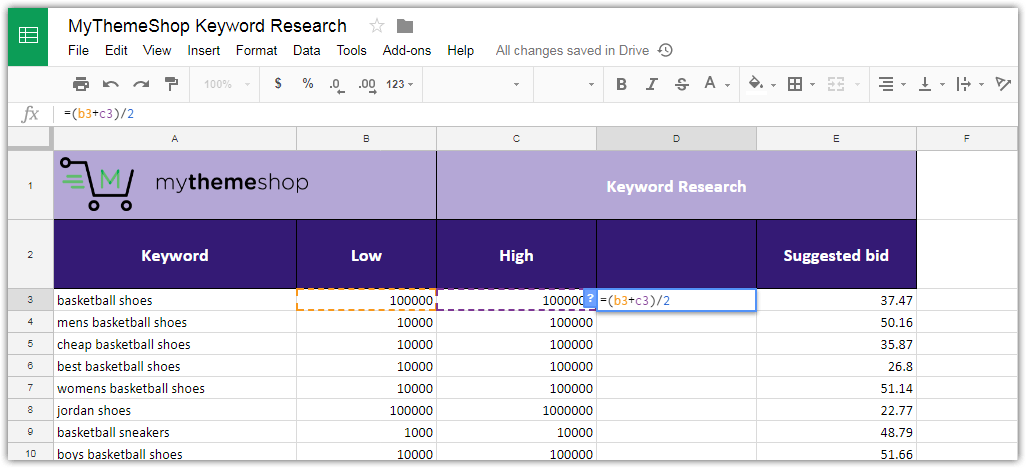Select column E header
The height and width of the screenshot is (468, 1026).
coord(836,138)
